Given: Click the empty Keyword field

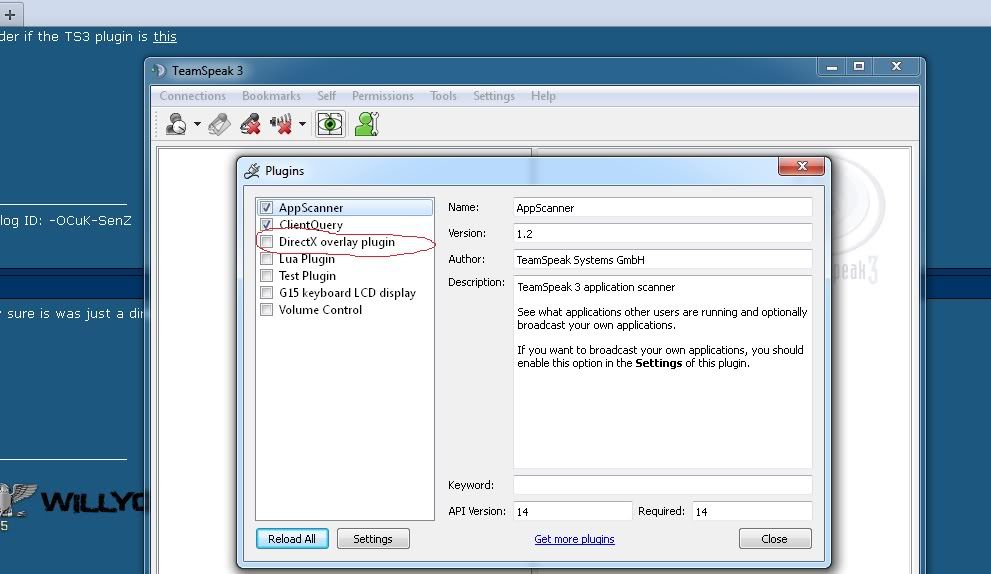Looking at the screenshot, I should pos(662,485).
